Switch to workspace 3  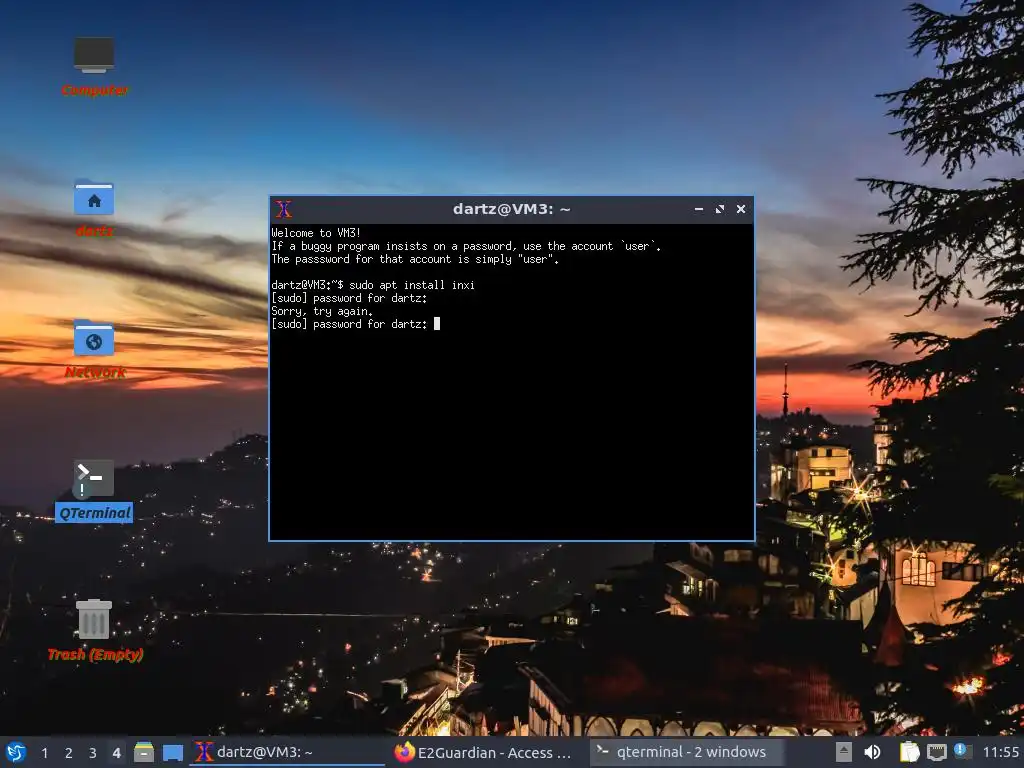point(93,753)
